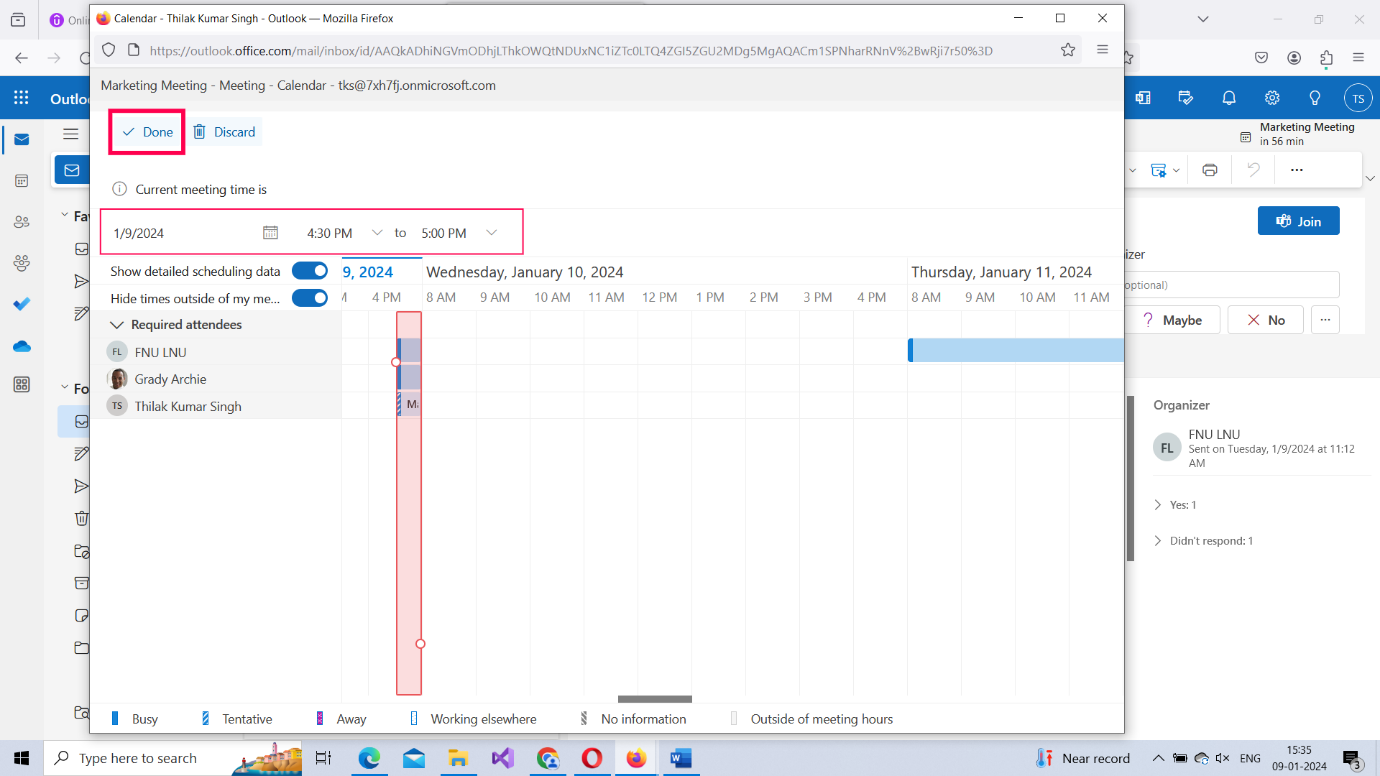Discard the proposed time changes

pos(225,132)
